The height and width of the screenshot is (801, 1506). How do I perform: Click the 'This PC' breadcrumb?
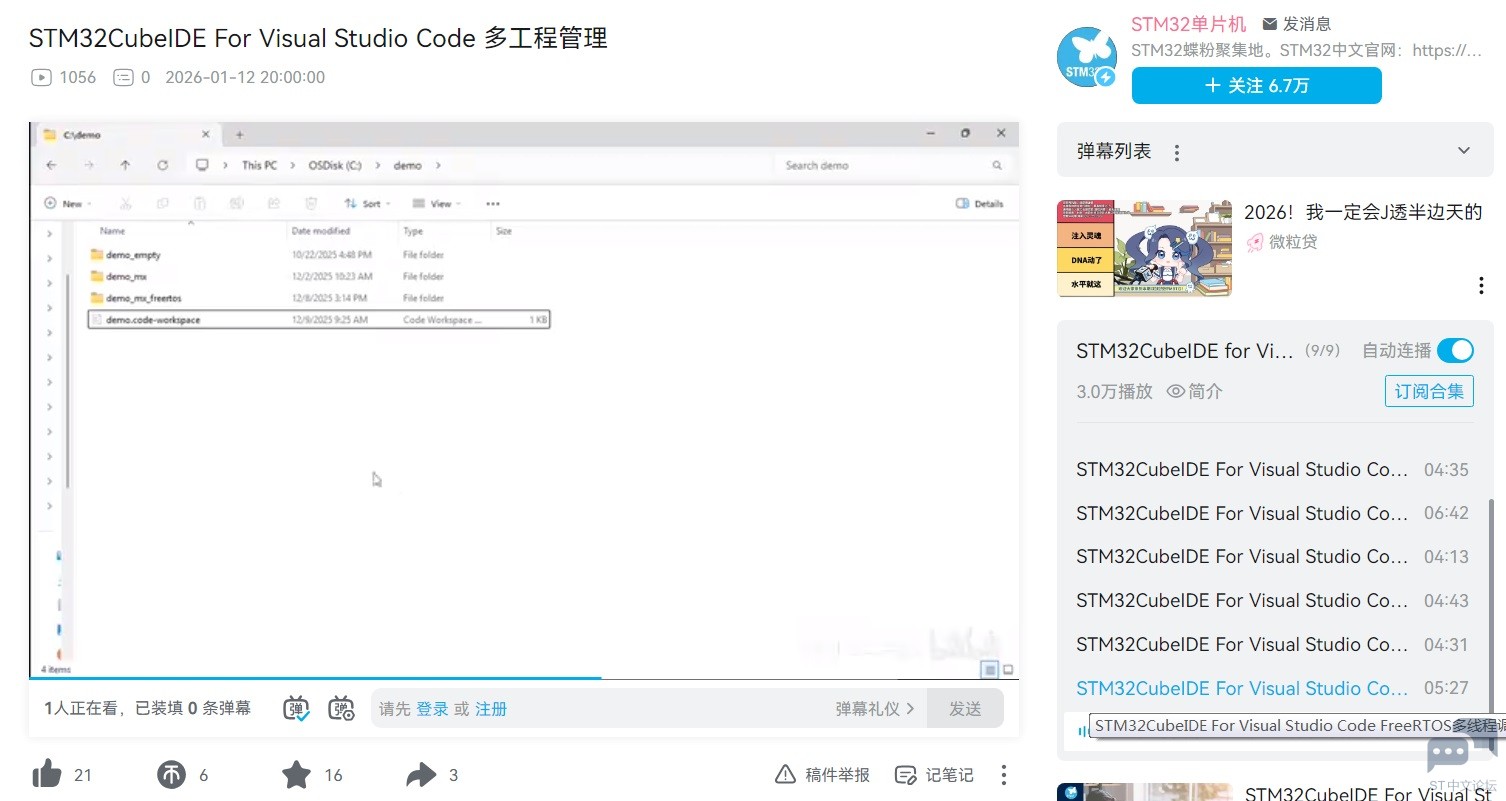[x=259, y=165]
